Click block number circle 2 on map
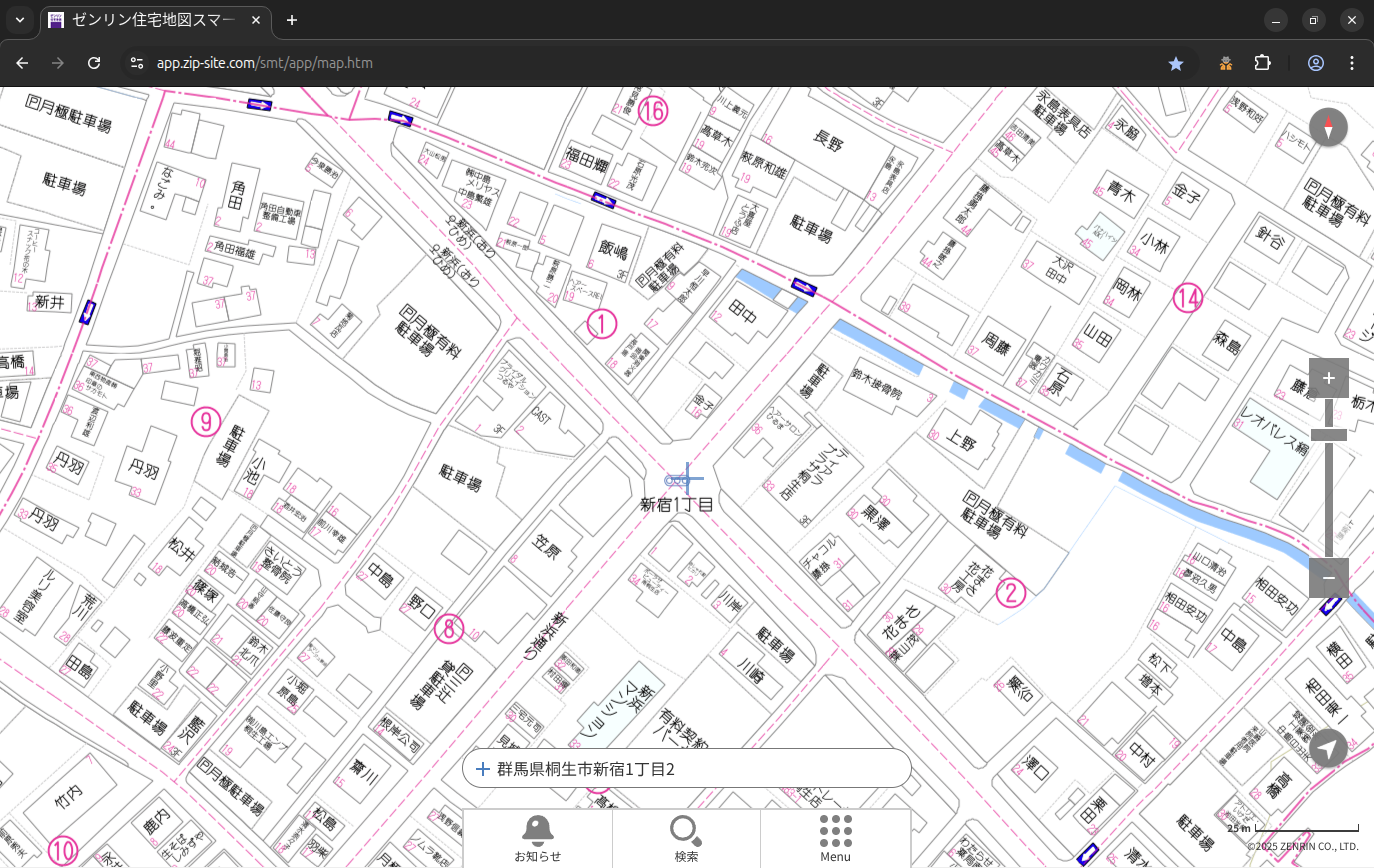The image size is (1374, 868). pos(1011,593)
